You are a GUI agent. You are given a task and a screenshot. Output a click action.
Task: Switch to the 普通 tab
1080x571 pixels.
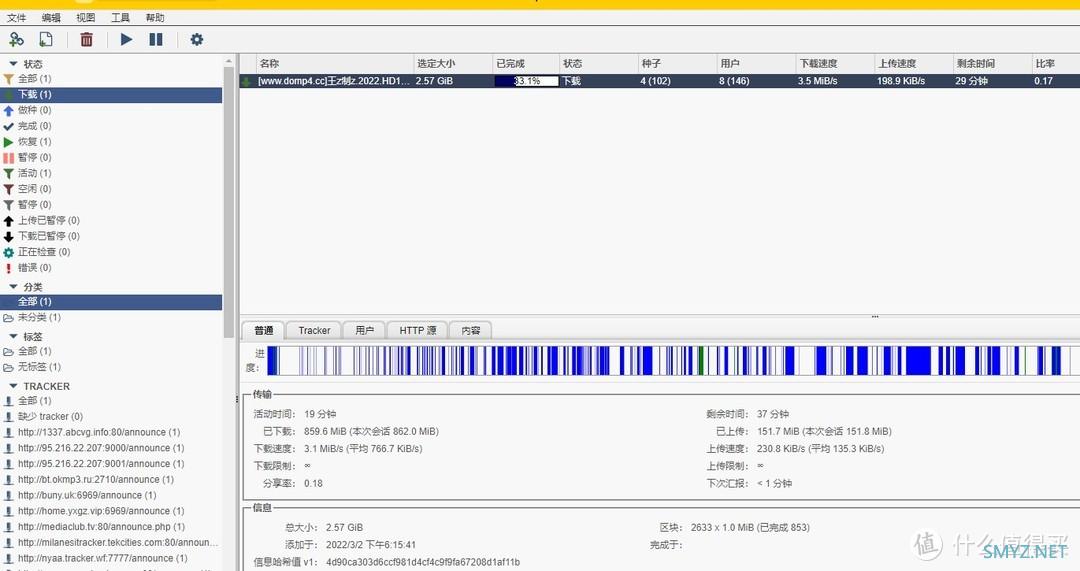click(264, 331)
